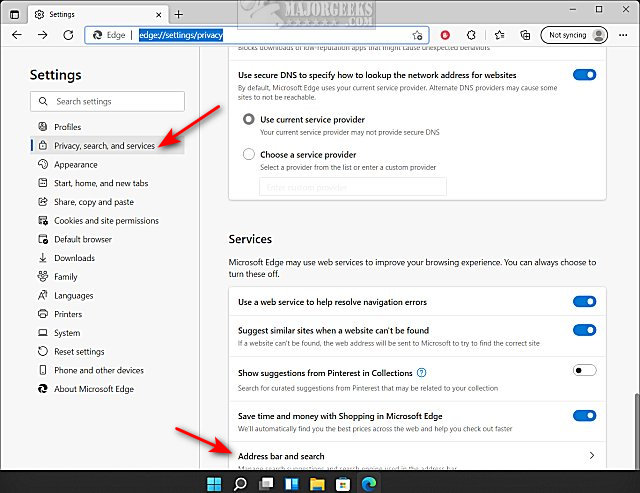Open System settings

tap(107, 333)
